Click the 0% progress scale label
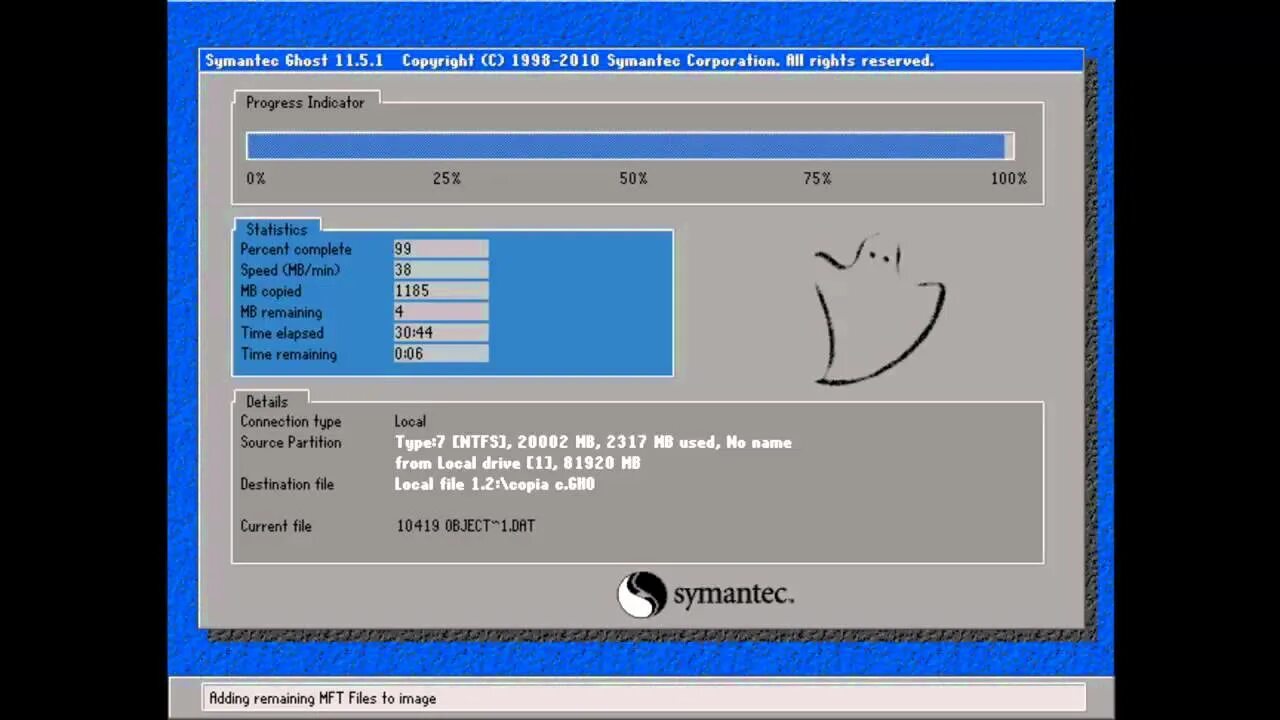The width and height of the screenshot is (1280, 720). 256,178
